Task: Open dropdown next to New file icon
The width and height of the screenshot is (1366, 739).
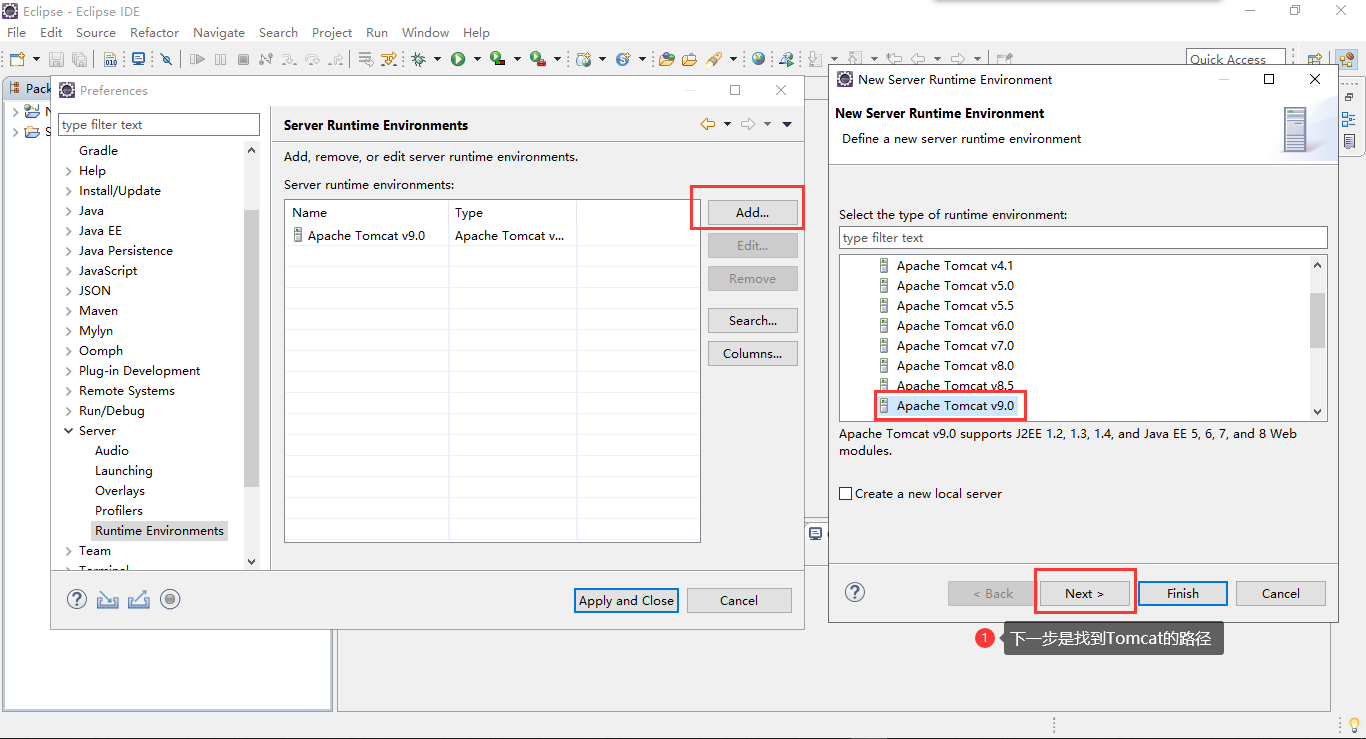Action: point(36,59)
